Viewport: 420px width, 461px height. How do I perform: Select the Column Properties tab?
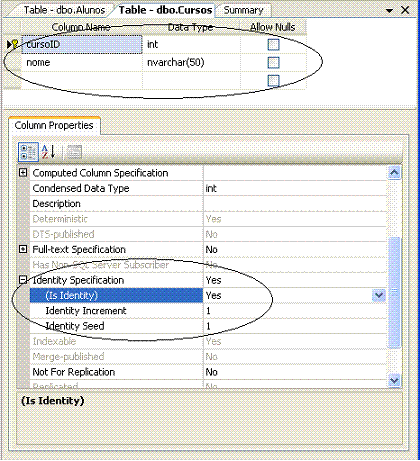point(54,125)
